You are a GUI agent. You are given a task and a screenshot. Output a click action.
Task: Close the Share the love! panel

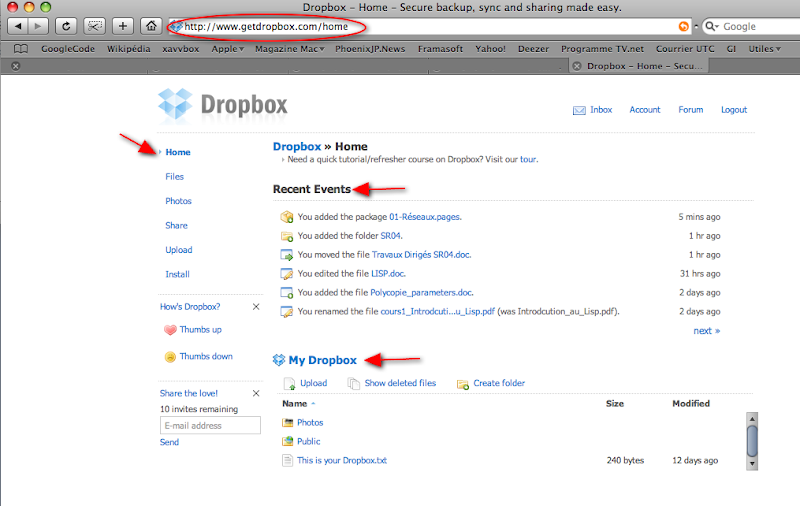[x=256, y=393]
